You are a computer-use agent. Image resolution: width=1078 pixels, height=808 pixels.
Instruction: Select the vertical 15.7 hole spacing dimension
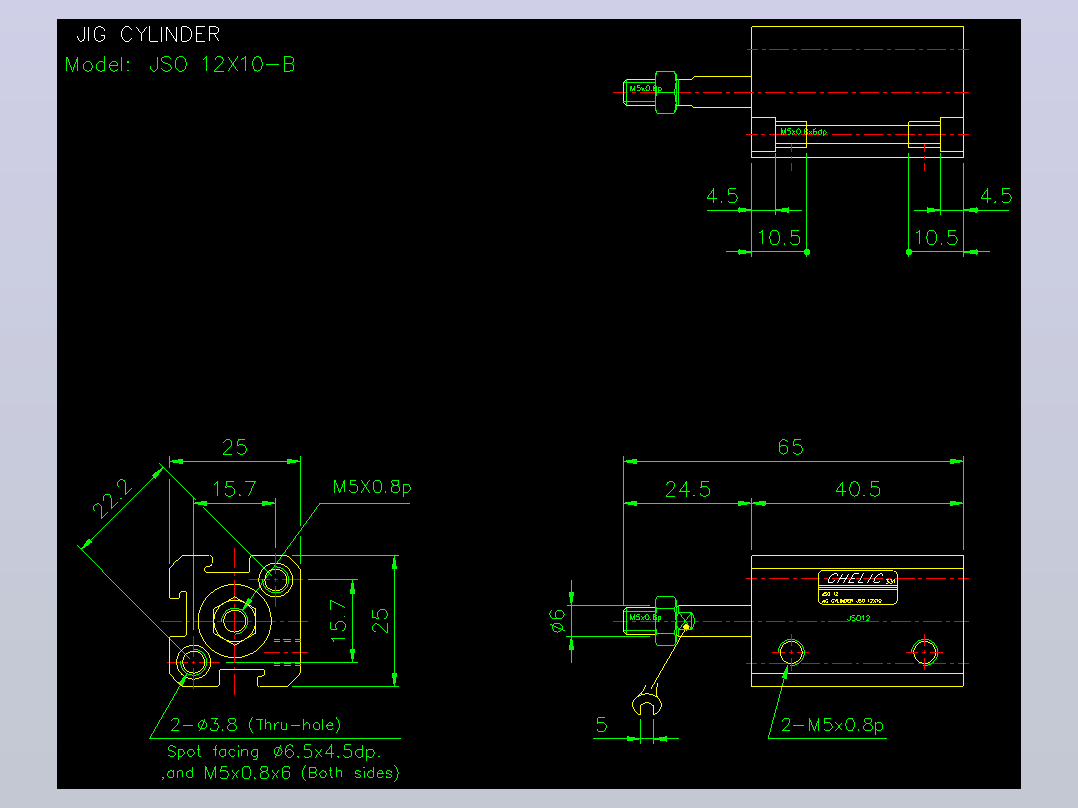click(338, 621)
